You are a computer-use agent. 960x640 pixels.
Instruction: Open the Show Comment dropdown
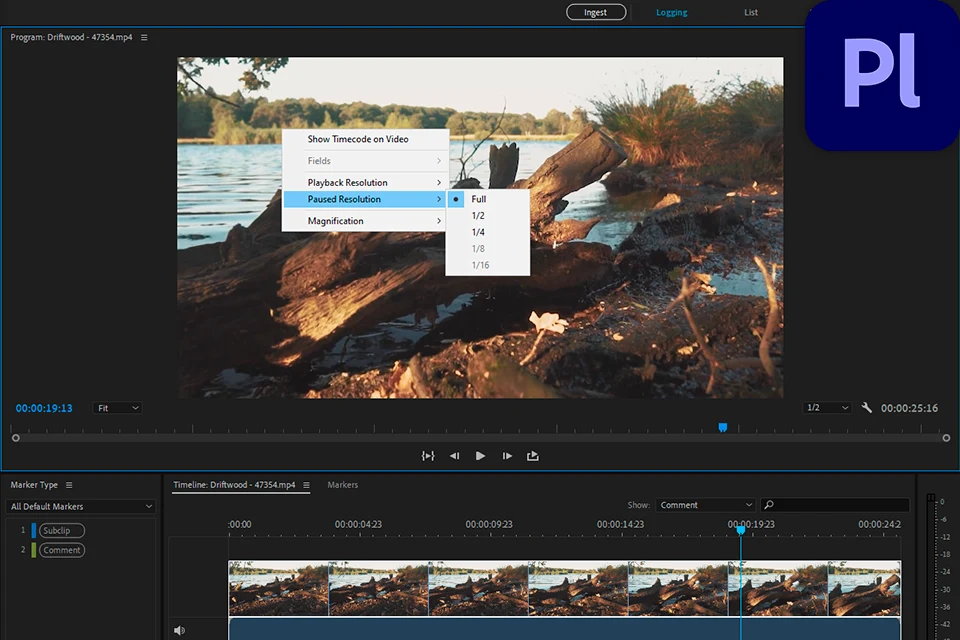click(x=705, y=505)
